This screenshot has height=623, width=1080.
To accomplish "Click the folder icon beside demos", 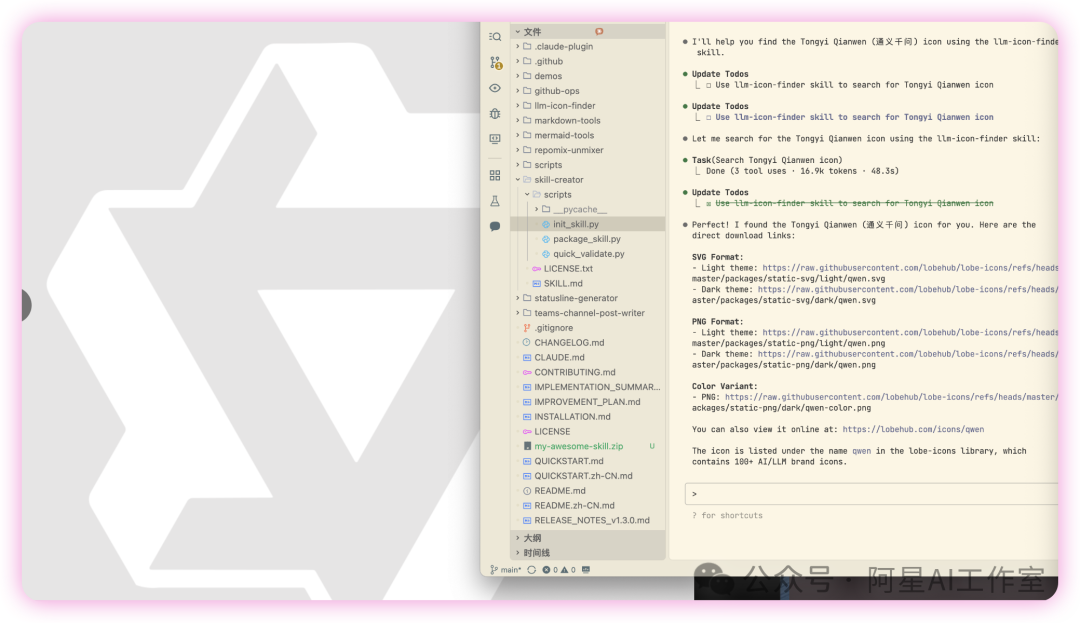I will [527, 76].
